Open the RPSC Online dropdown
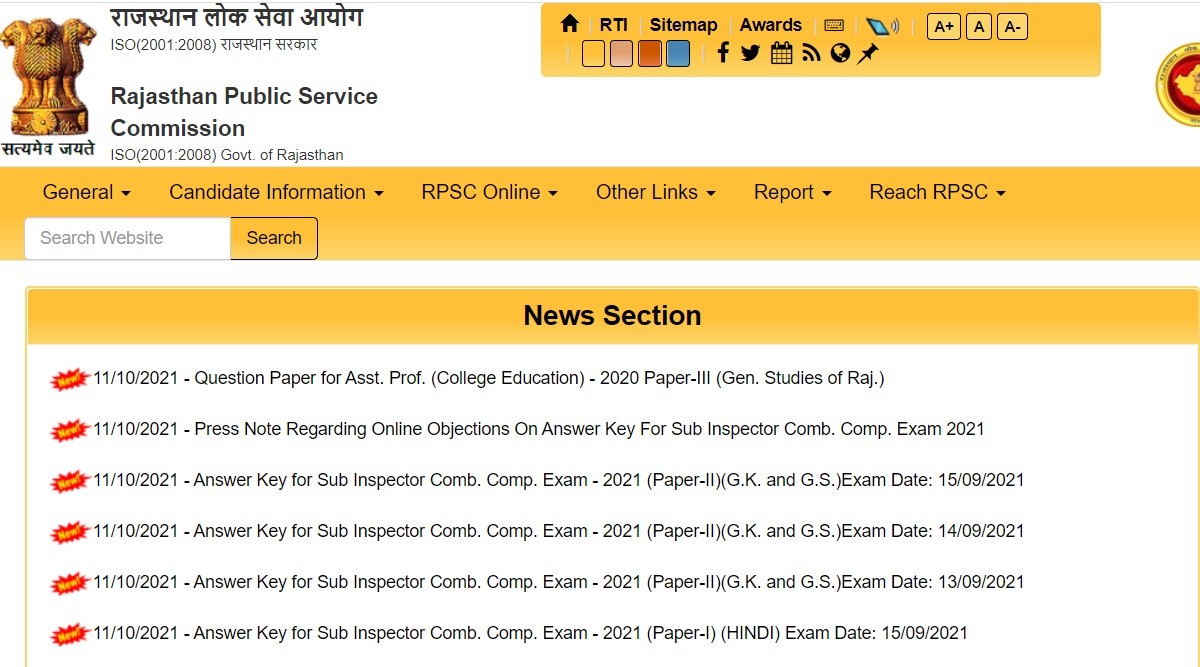Image resolution: width=1200 pixels, height=667 pixels. [489, 192]
